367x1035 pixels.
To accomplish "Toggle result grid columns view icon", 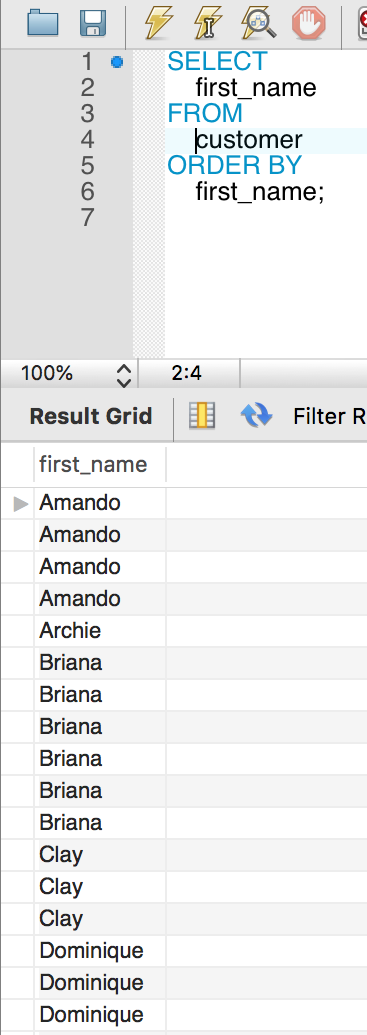I will [x=202, y=416].
